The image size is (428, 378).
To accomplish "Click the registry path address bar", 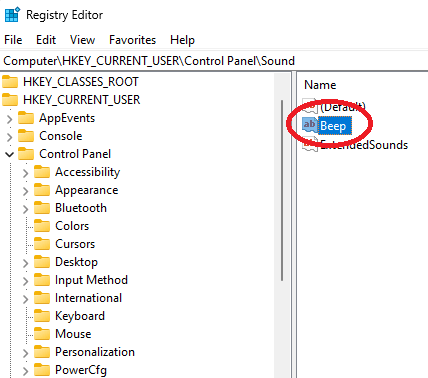I will (214, 61).
